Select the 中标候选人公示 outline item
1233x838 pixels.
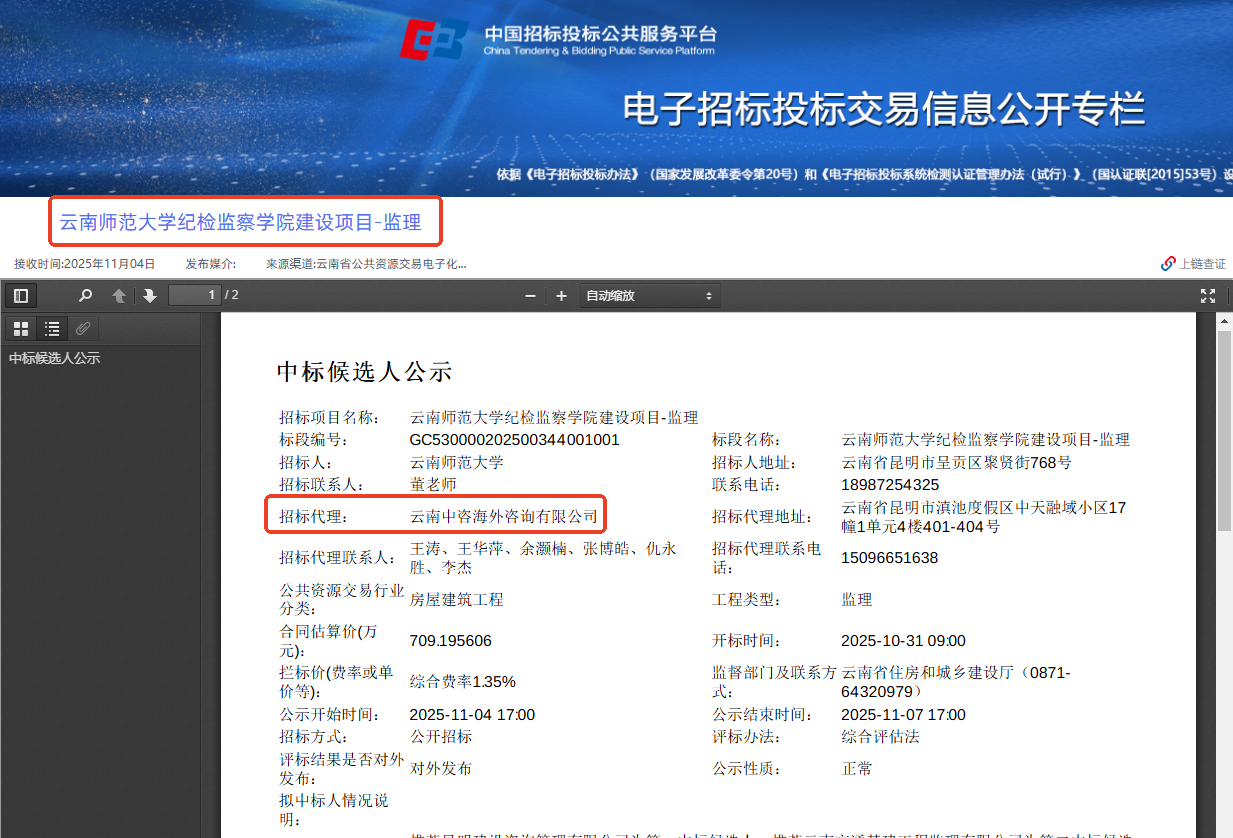tap(55, 358)
